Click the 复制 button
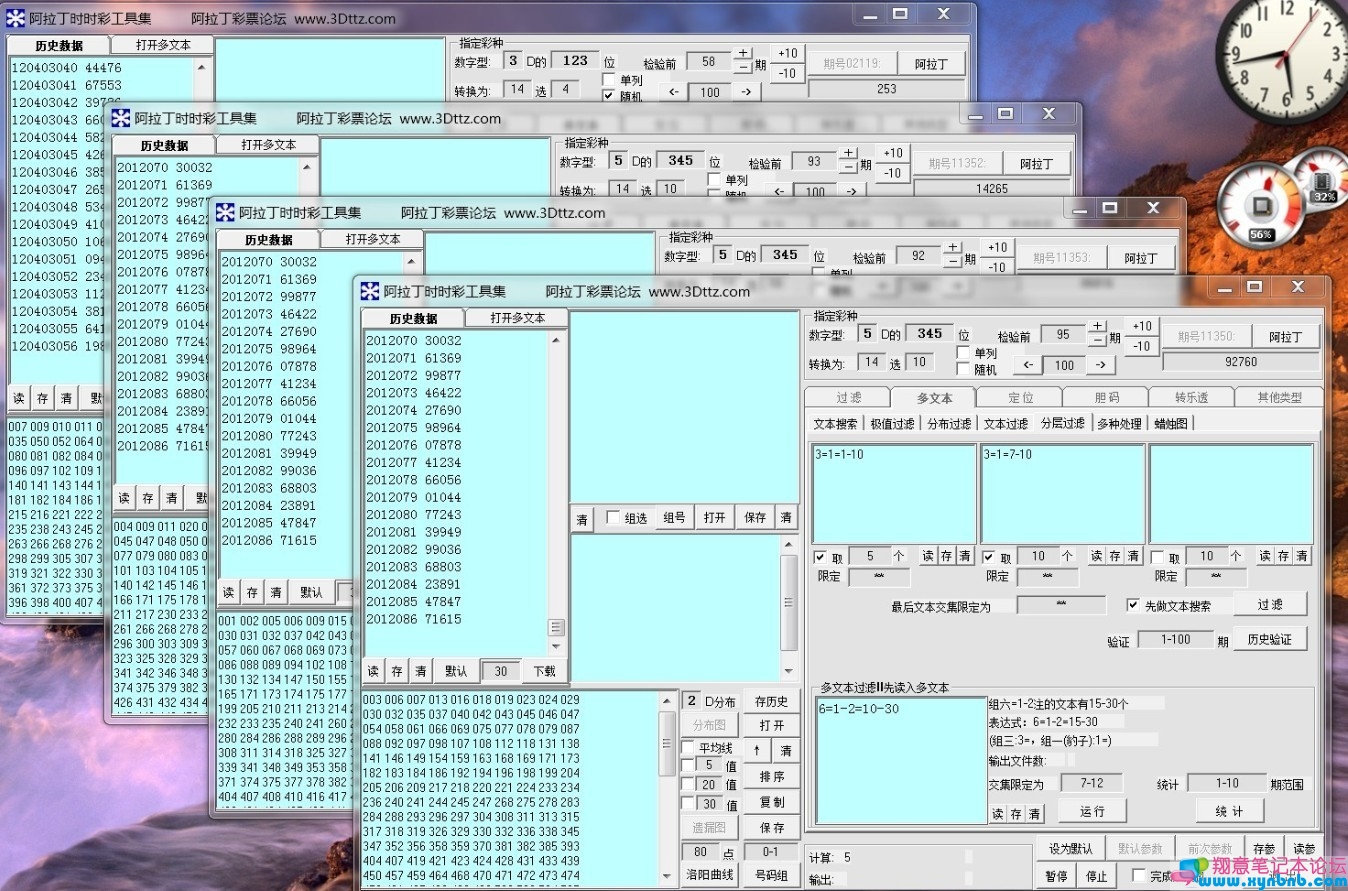The height and width of the screenshot is (891, 1348). (771, 802)
